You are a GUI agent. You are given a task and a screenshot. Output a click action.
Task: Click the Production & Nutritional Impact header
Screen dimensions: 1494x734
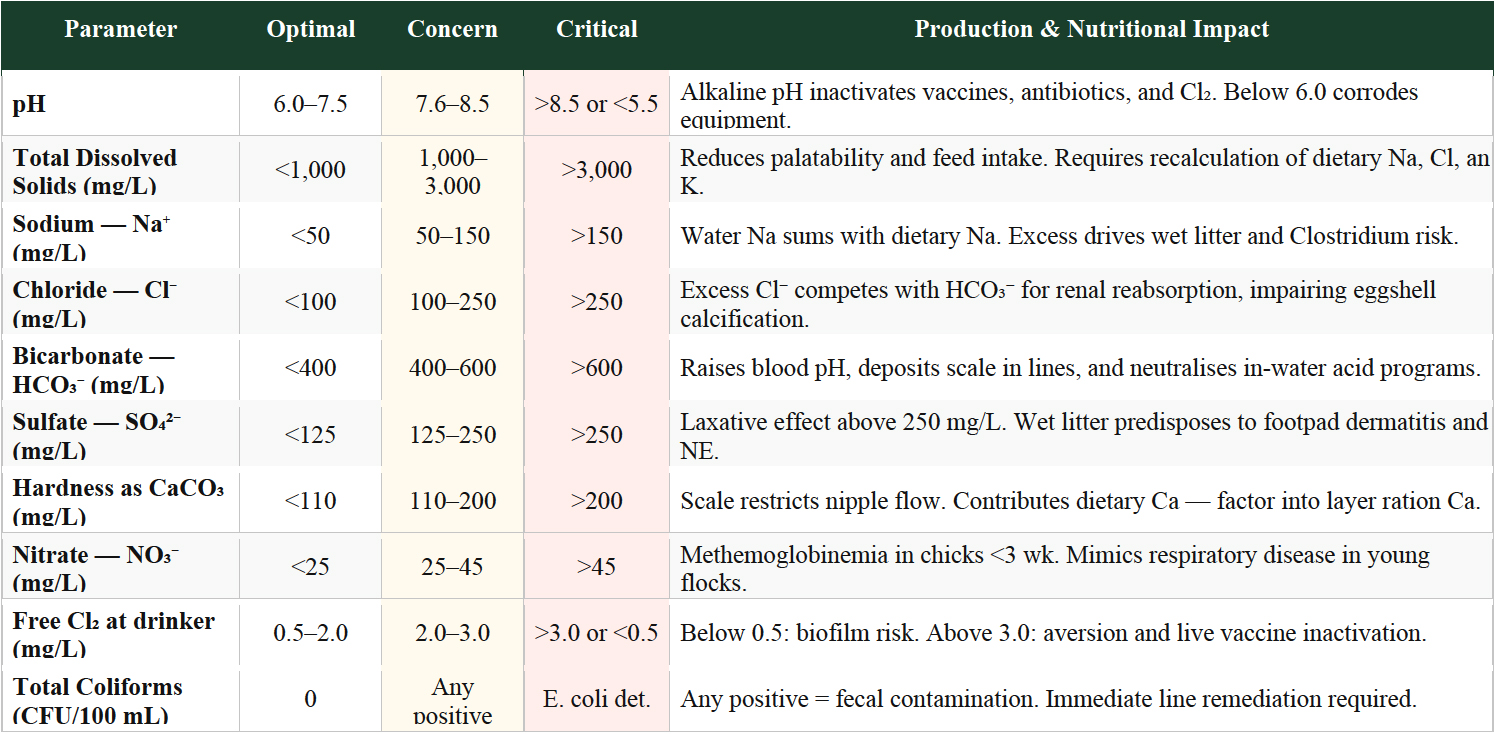point(1091,29)
